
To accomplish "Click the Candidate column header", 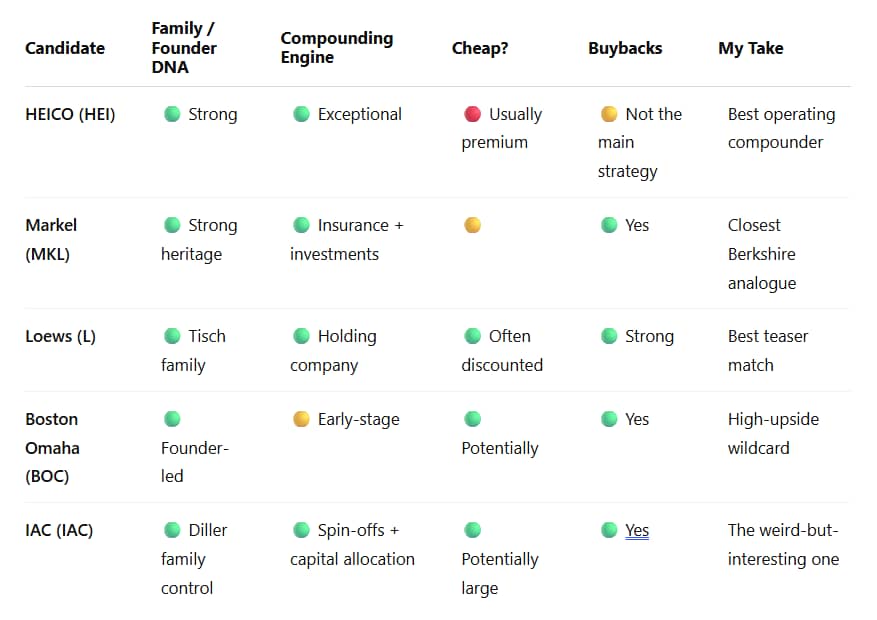I will (x=65, y=48).
